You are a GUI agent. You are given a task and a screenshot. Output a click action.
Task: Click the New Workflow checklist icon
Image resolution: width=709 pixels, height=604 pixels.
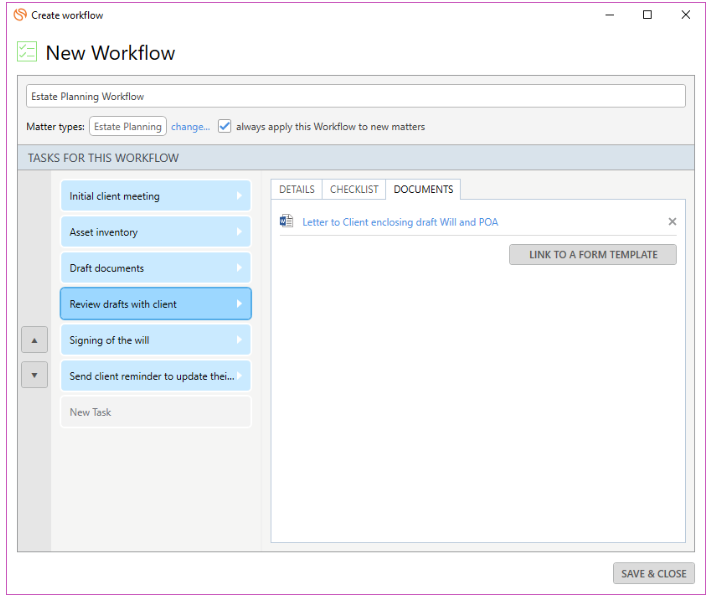[x=27, y=52]
